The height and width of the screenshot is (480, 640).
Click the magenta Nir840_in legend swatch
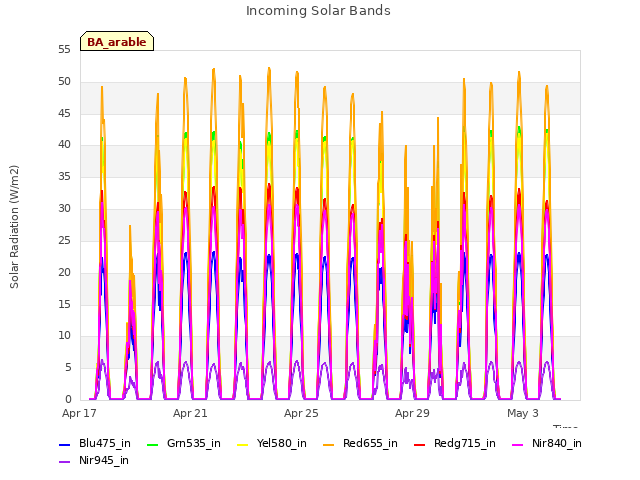(x=518, y=444)
